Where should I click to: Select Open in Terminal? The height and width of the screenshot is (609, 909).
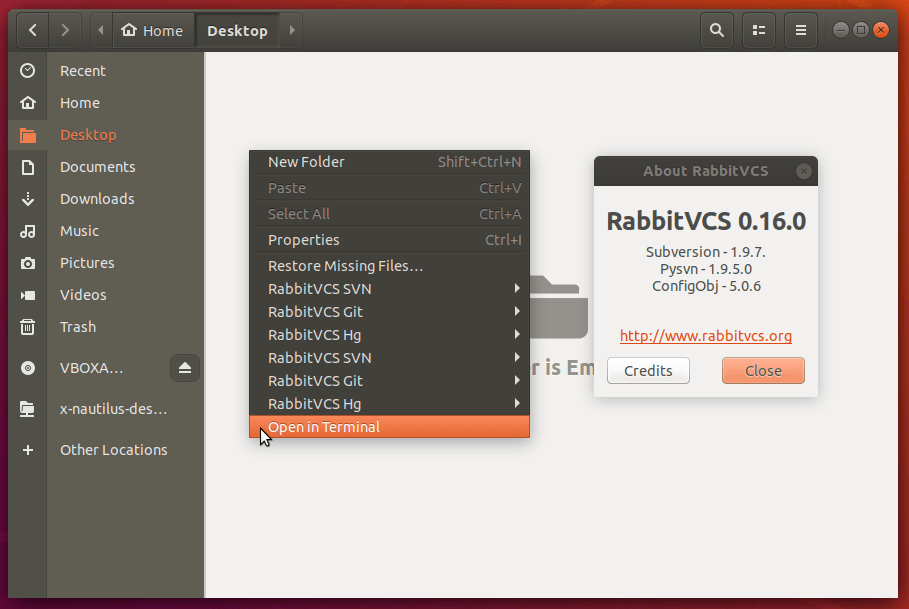click(x=389, y=427)
